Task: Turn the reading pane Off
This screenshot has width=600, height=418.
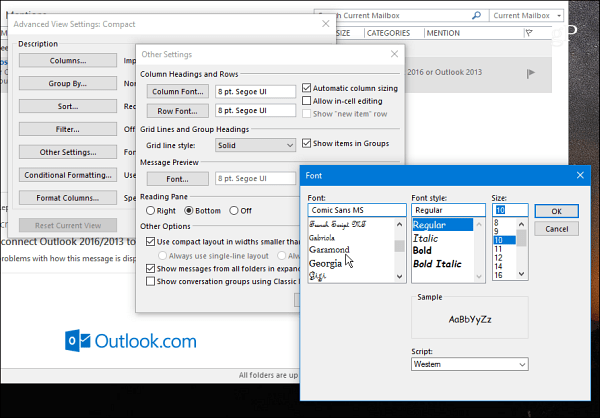Action: pos(233,211)
